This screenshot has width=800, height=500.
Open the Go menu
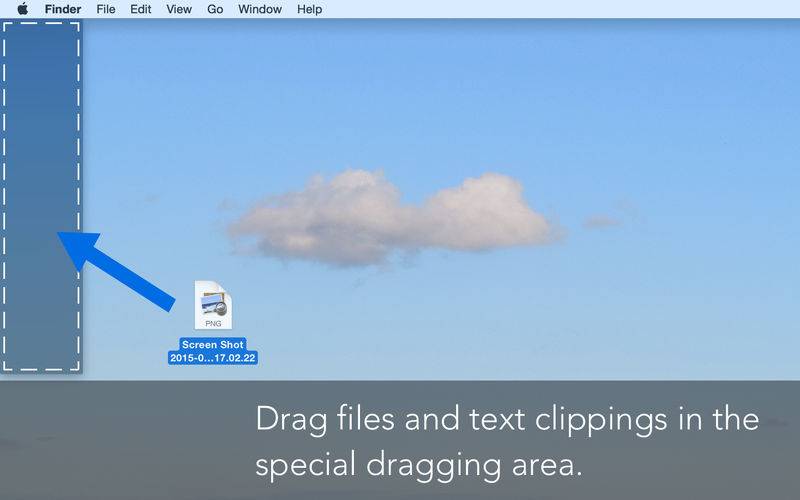215,9
